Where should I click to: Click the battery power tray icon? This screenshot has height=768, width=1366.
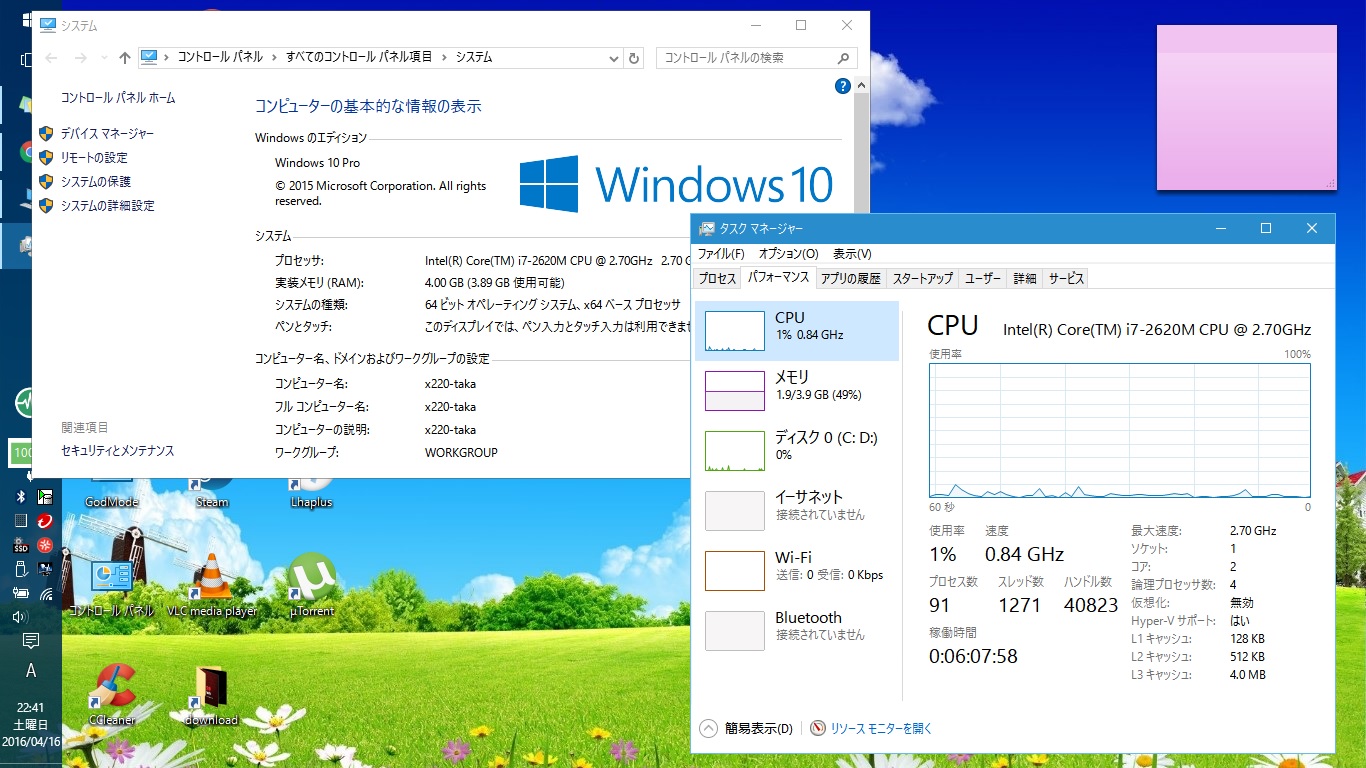pos(20,593)
